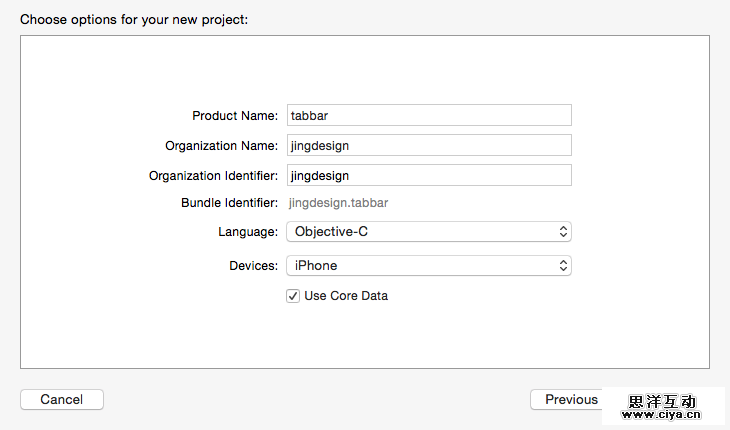Click the "Language:" label
The image size is (730, 430).
point(248,232)
